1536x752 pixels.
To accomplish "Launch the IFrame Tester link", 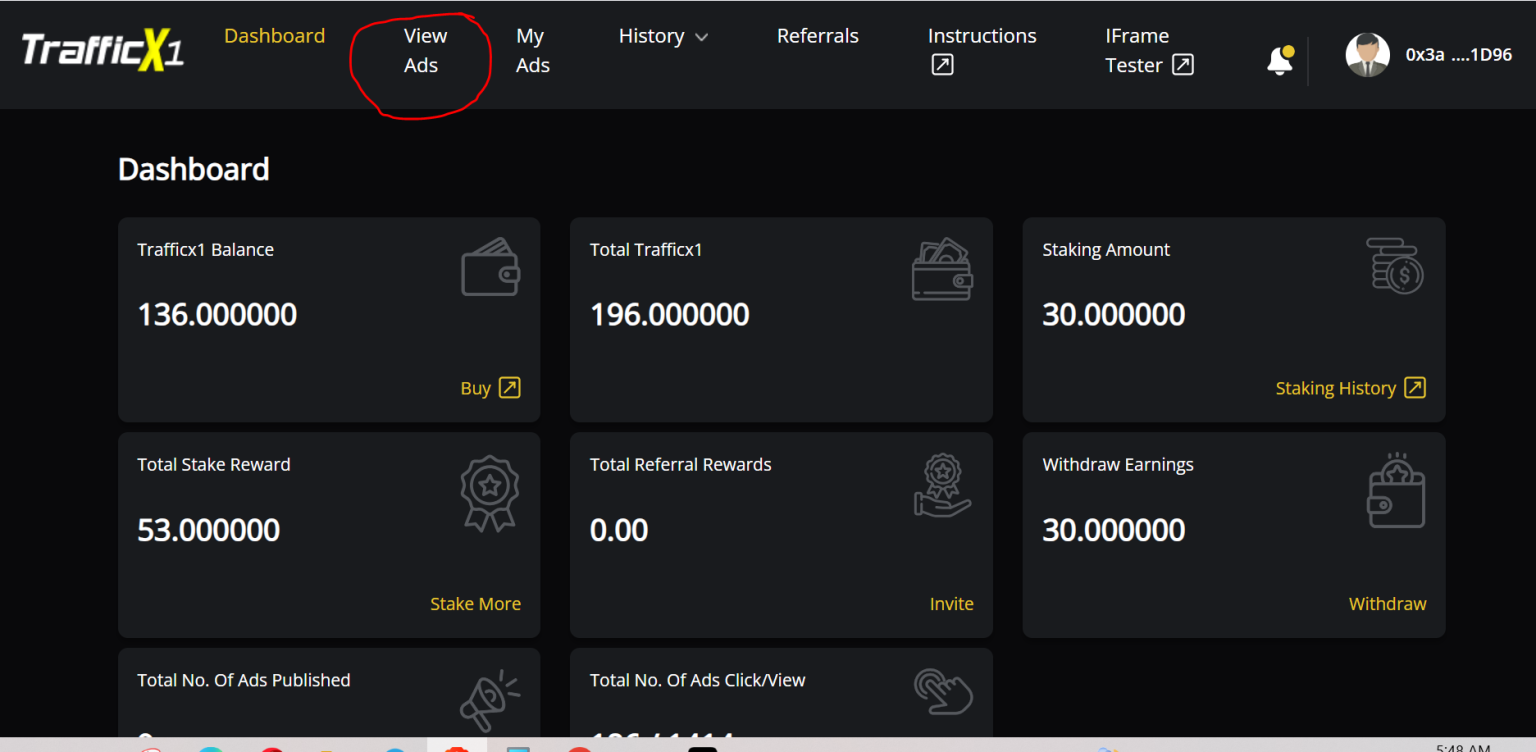I will [x=1148, y=50].
